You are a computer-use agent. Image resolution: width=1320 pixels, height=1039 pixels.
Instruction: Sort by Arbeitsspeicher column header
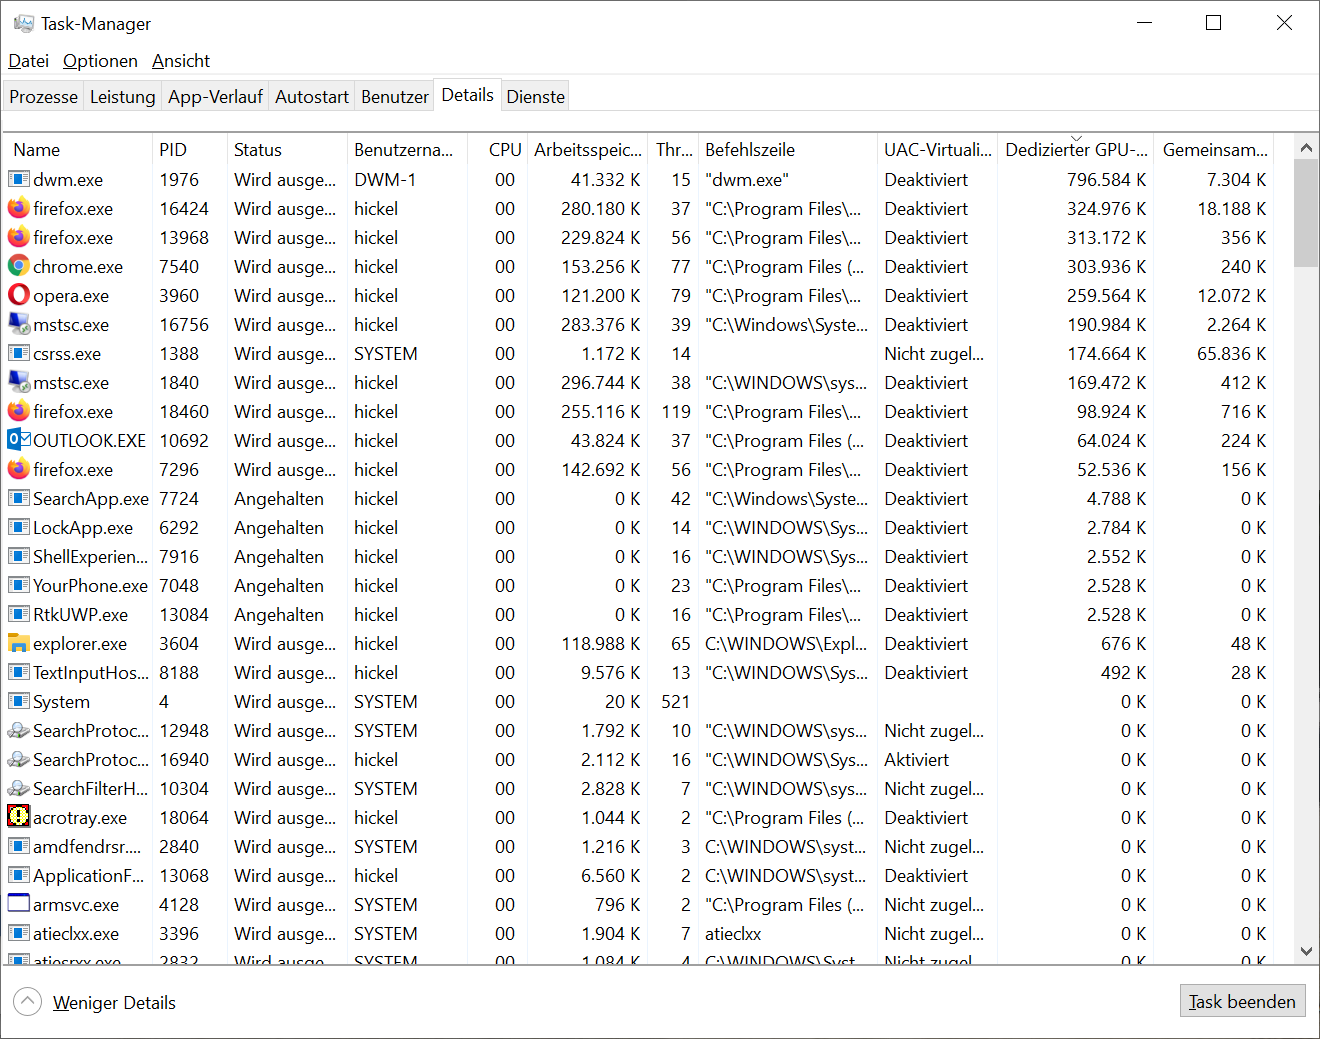(588, 150)
